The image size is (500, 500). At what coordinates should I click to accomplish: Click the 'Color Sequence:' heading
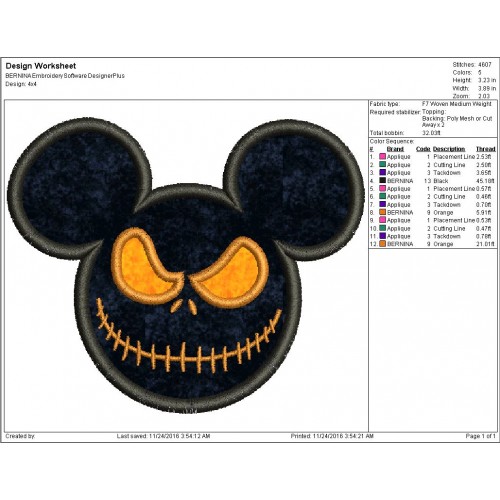click(392, 142)
